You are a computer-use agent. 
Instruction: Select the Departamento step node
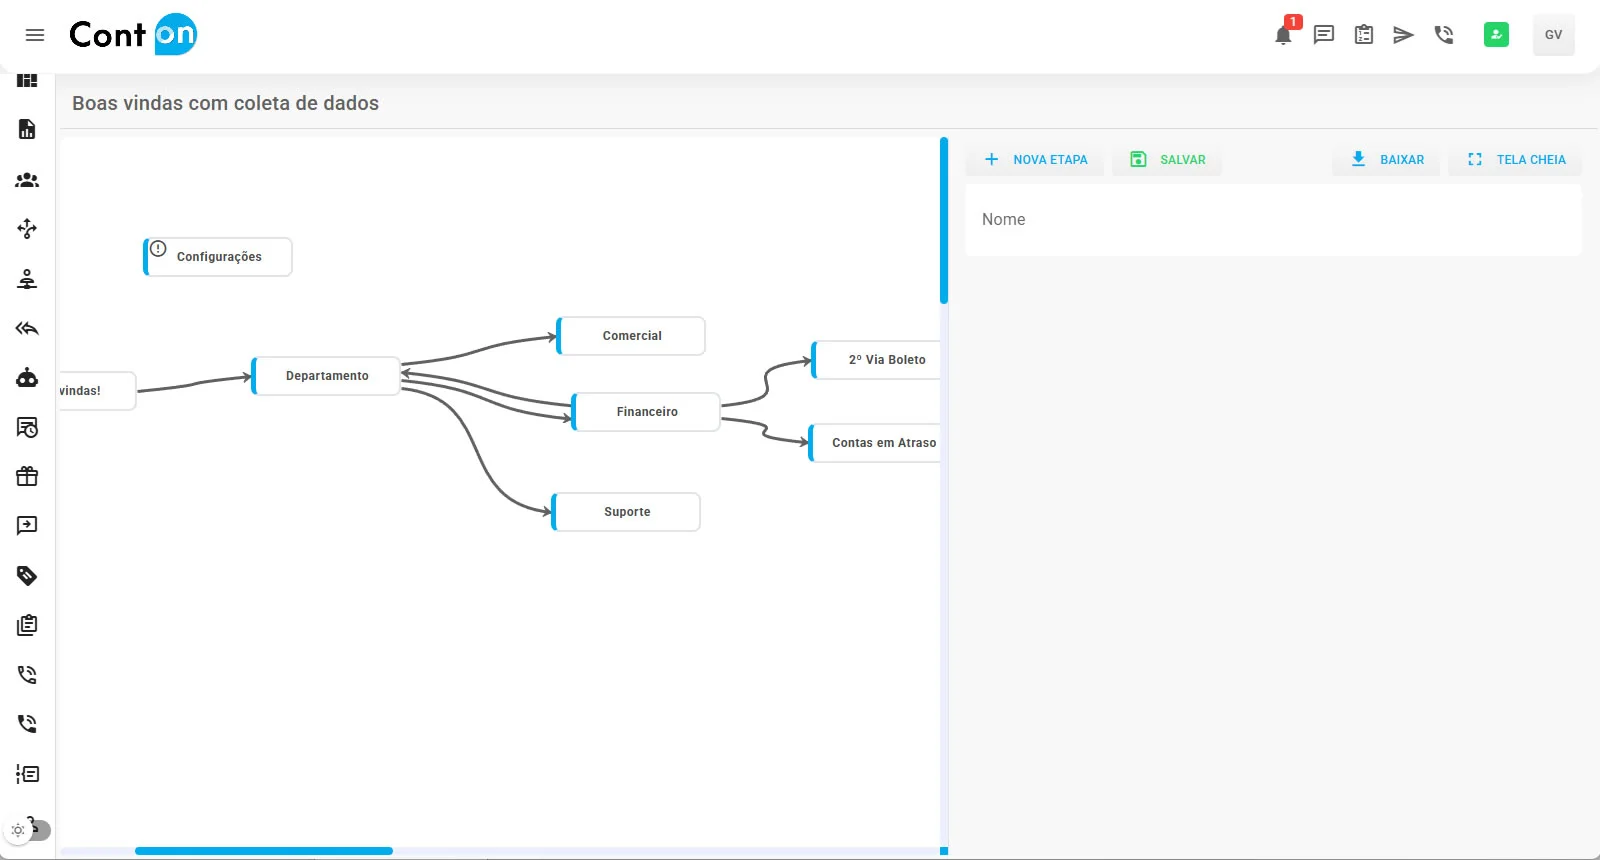[327, 376]
